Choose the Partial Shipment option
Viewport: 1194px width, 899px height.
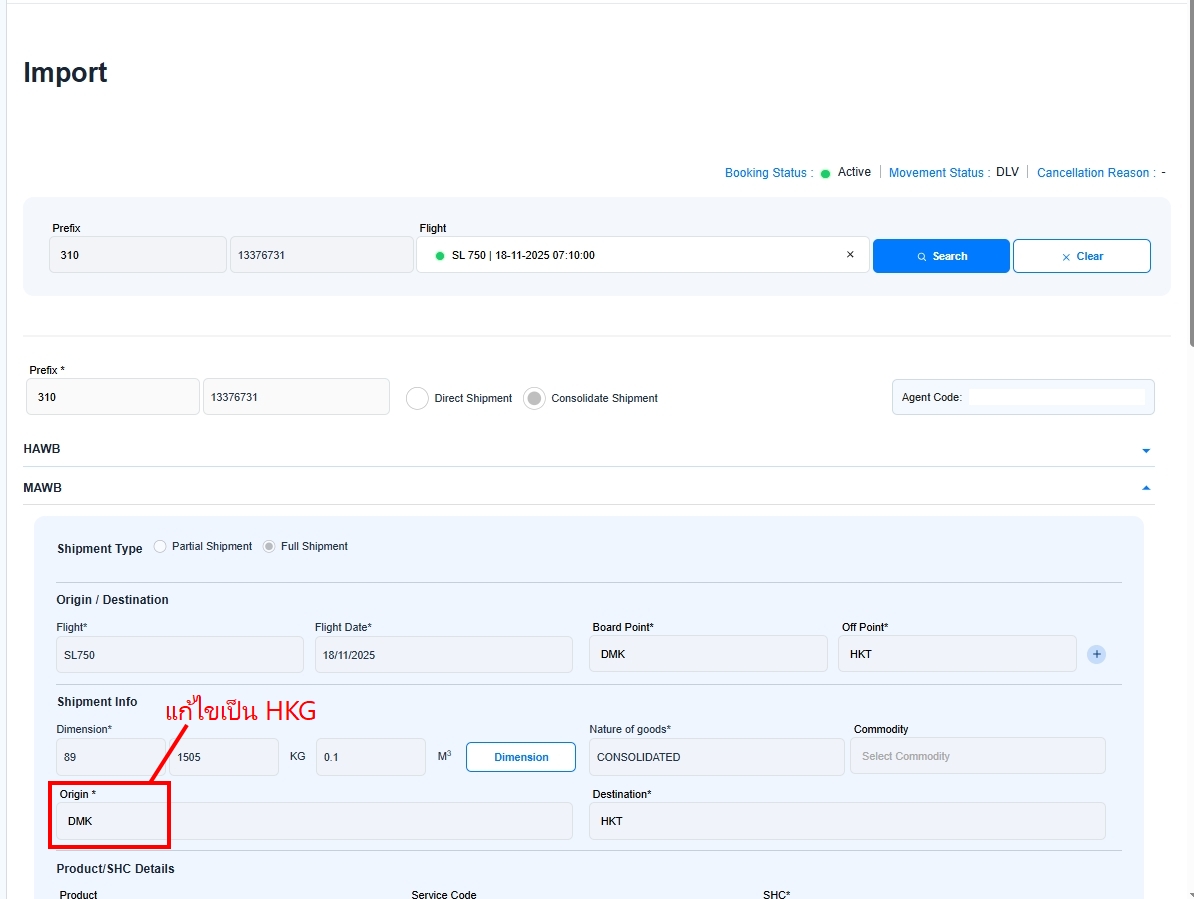click(160, 546)
